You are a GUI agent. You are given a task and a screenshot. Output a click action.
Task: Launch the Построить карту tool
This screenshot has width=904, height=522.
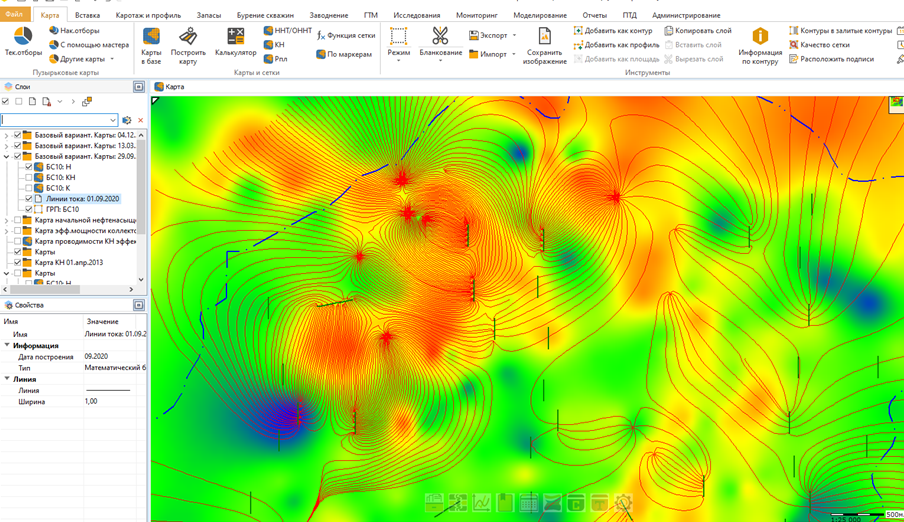(188, 43)
